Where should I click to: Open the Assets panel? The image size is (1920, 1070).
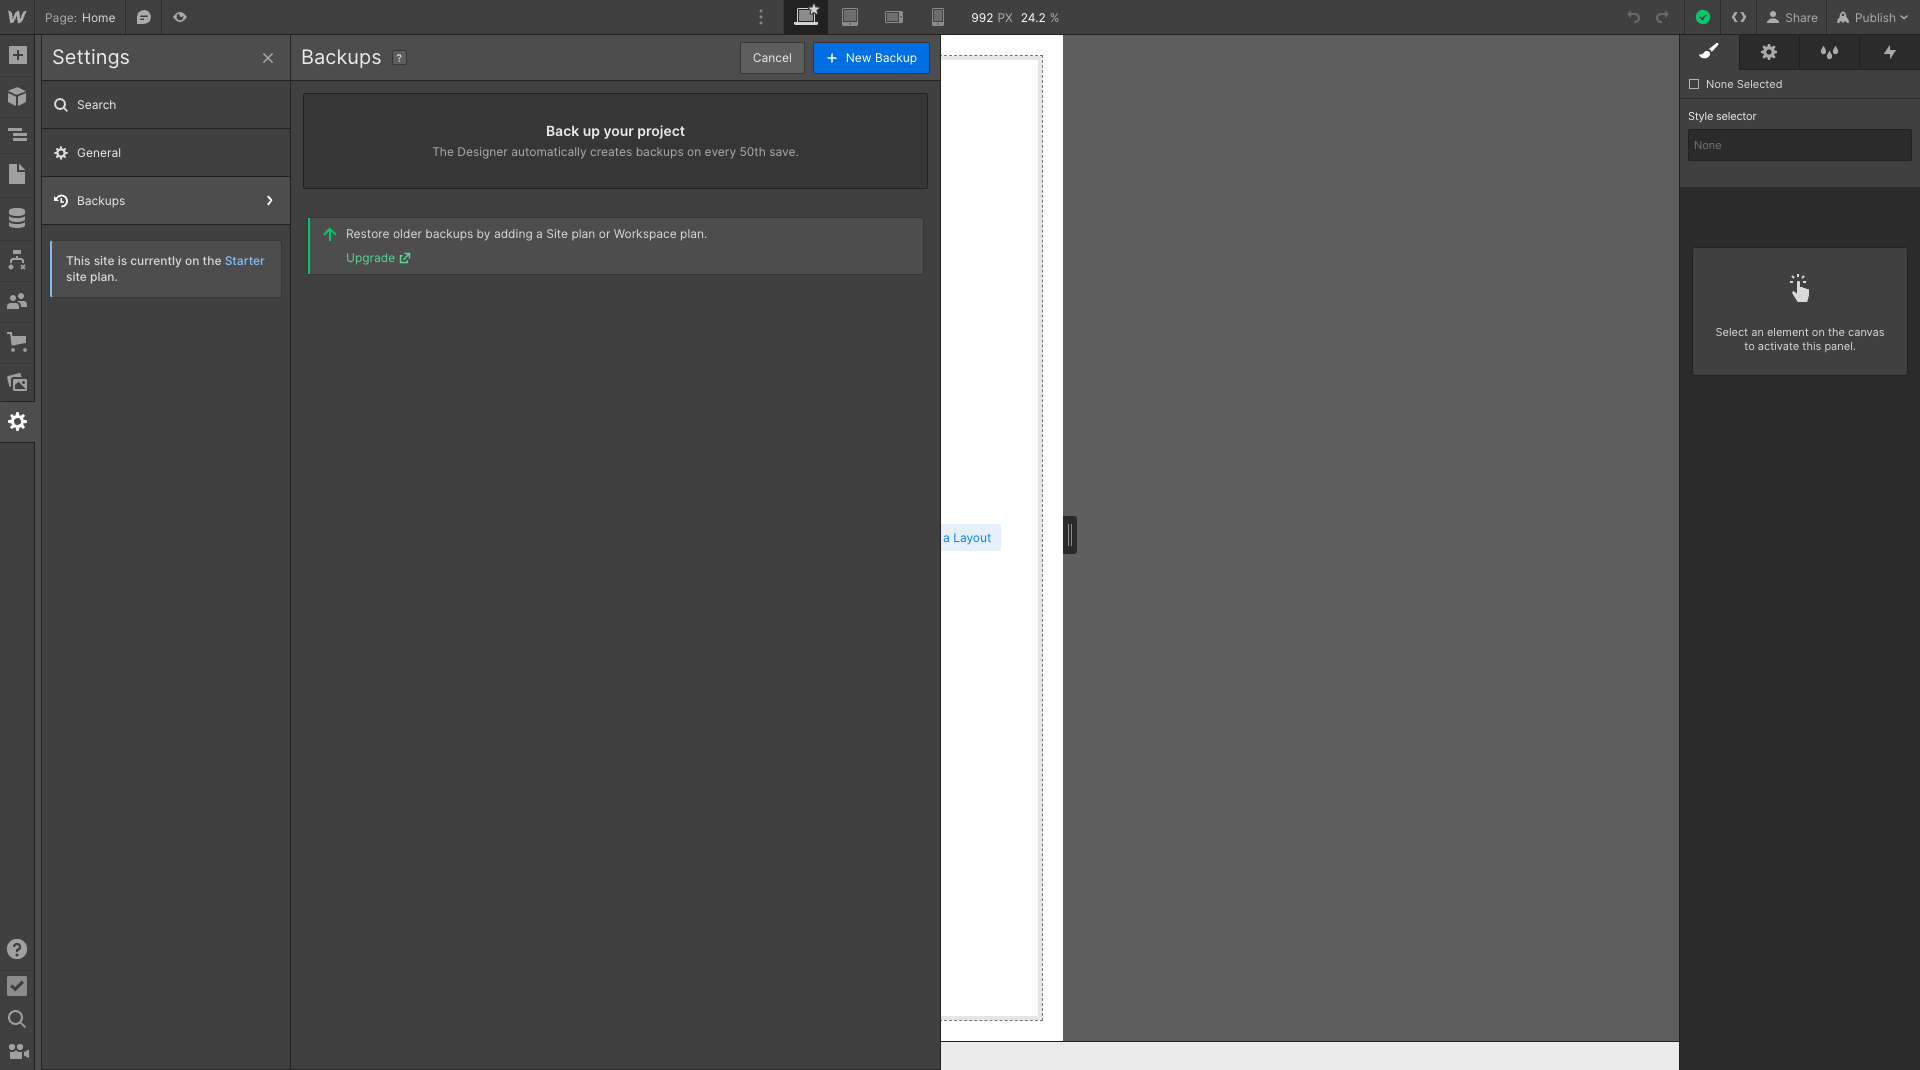click(17, 382)
